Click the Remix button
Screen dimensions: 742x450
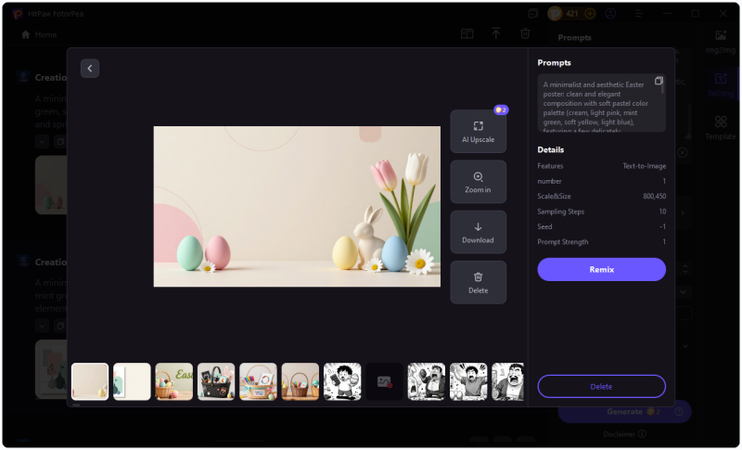point(601,269)
